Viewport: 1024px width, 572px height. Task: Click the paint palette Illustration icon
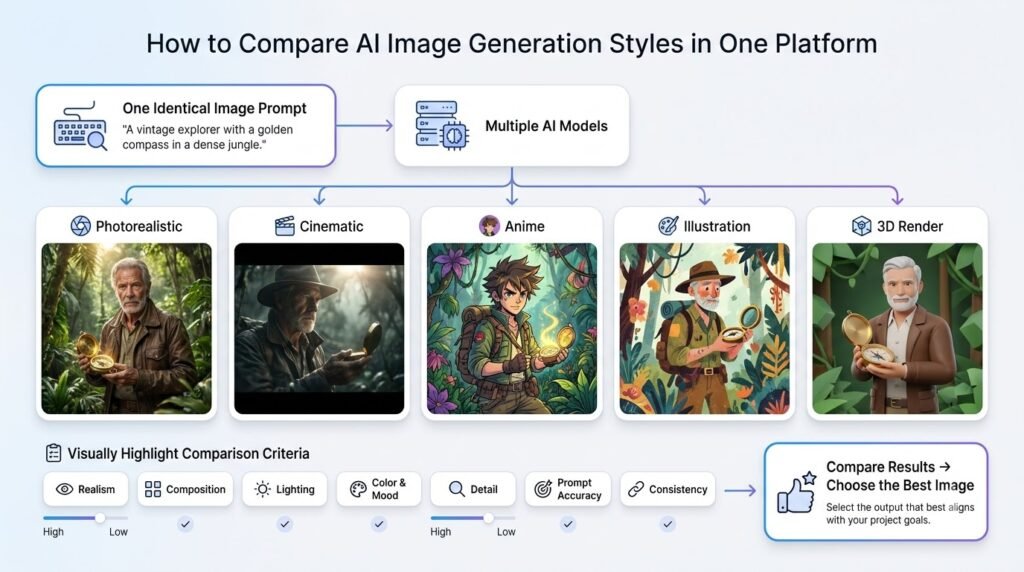point(668,226)
